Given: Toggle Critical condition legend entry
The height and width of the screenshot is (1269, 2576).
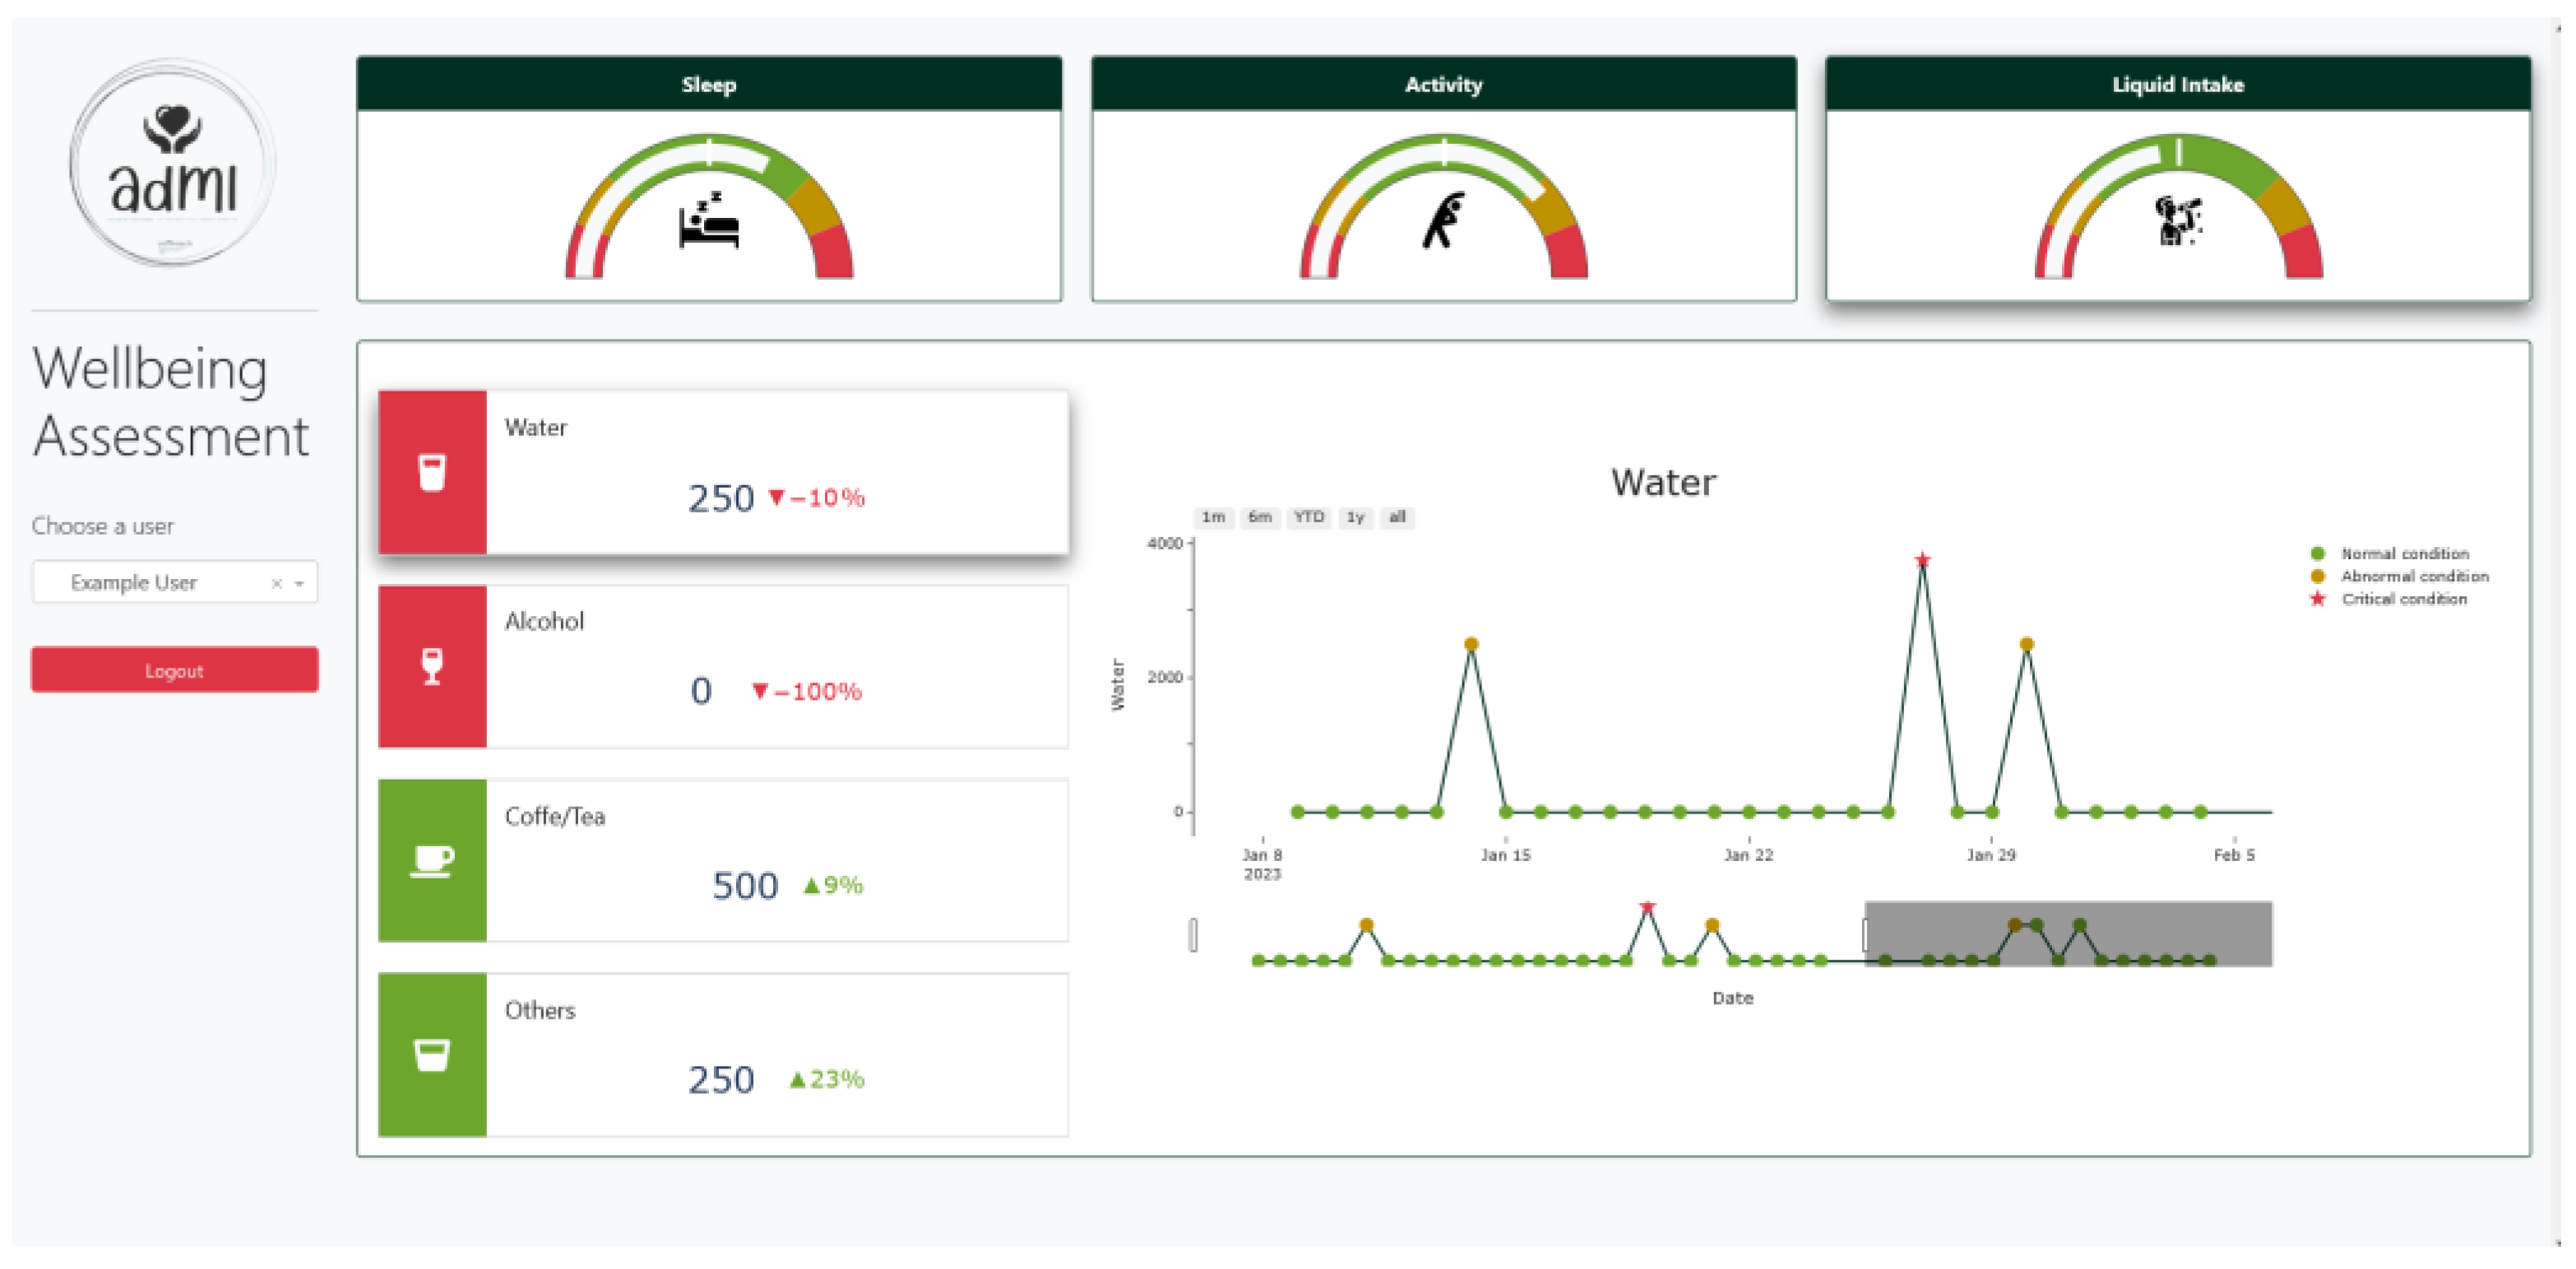Looking at the screenshot, I should coord(2403,599).
